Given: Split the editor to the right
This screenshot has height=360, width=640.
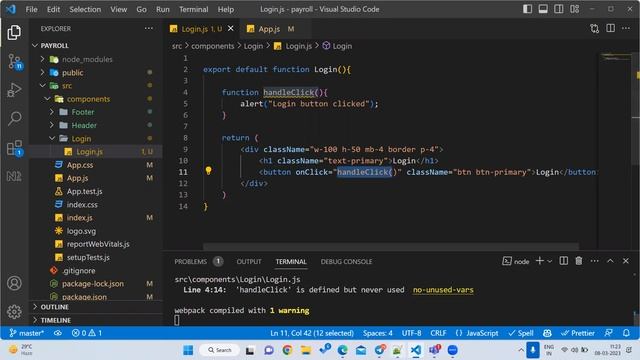Looking at the screenshot, I should pos(610,29).
